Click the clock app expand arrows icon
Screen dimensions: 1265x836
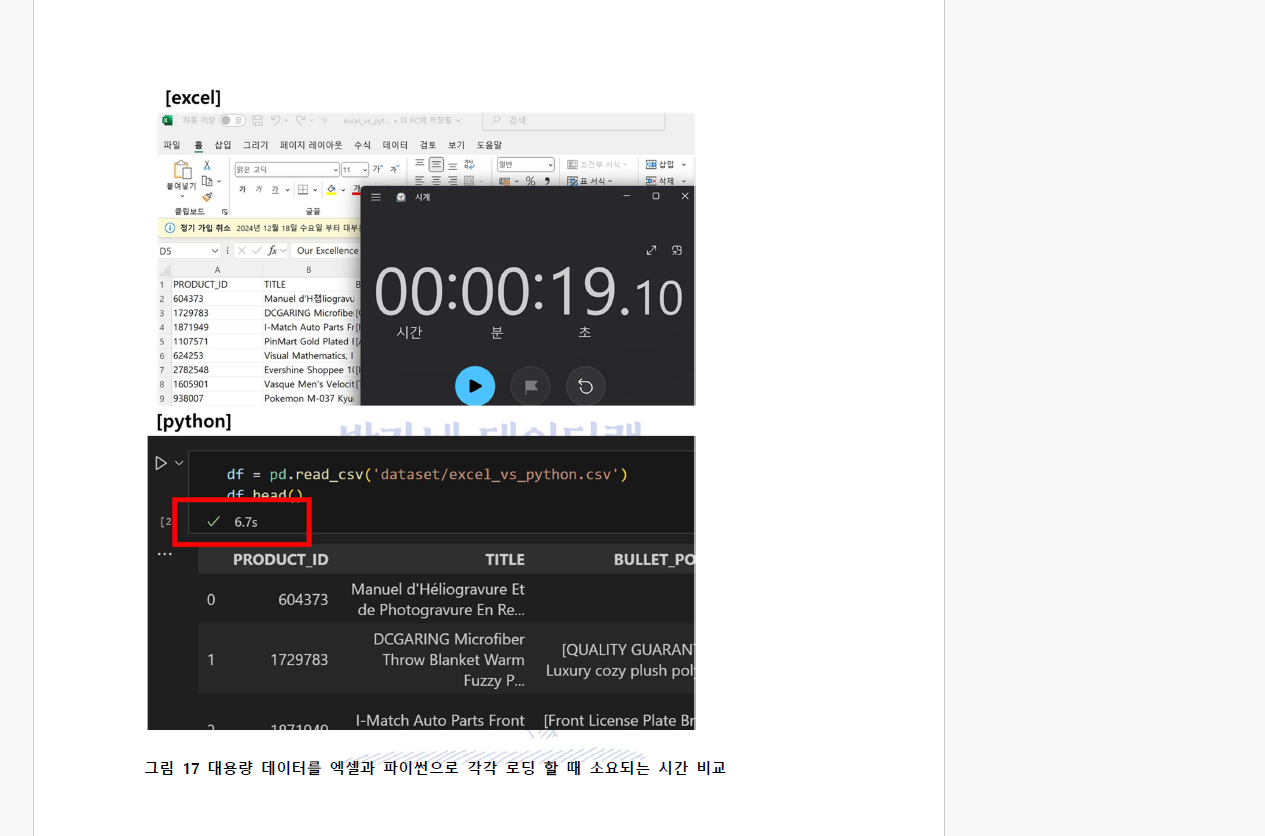click(x=651, y=250)
